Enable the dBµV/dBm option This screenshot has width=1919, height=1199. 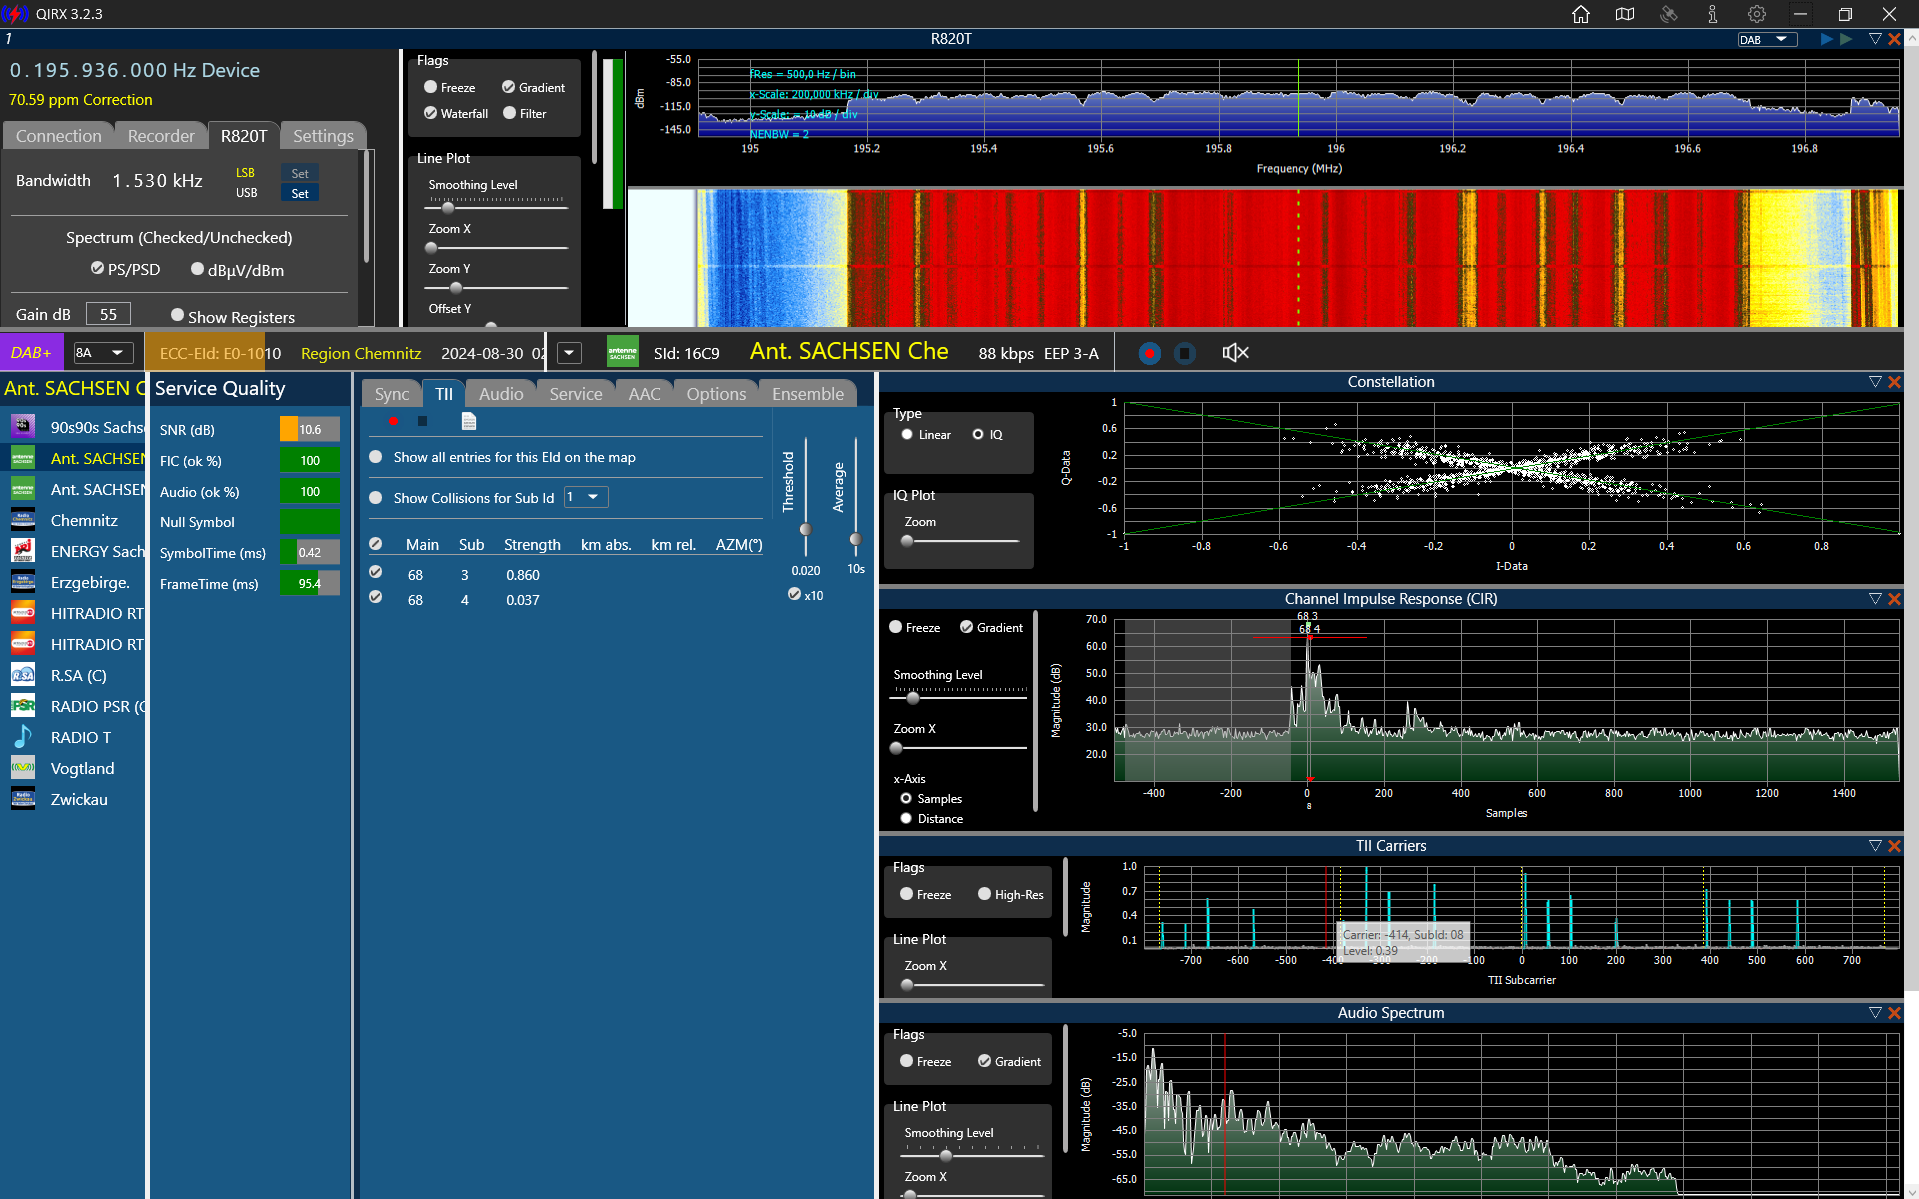click(x=197, y=269)
